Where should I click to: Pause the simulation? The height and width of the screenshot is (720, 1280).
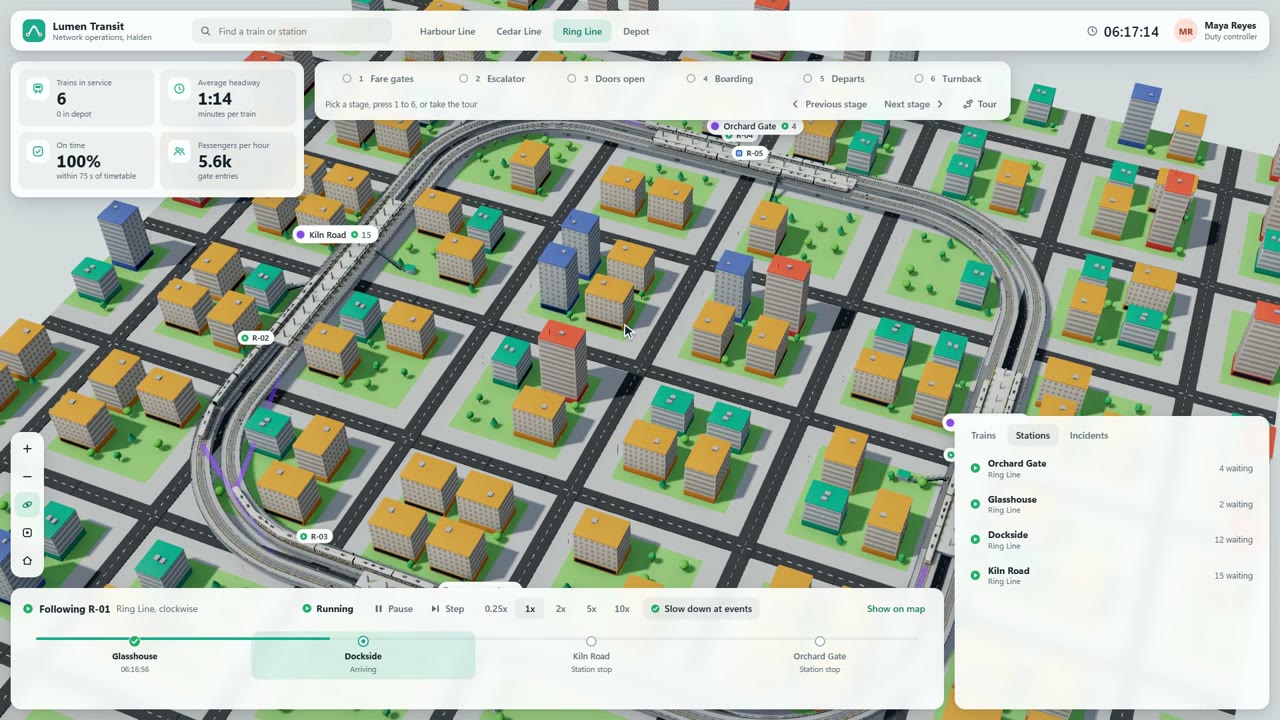[x=394, y=609]
